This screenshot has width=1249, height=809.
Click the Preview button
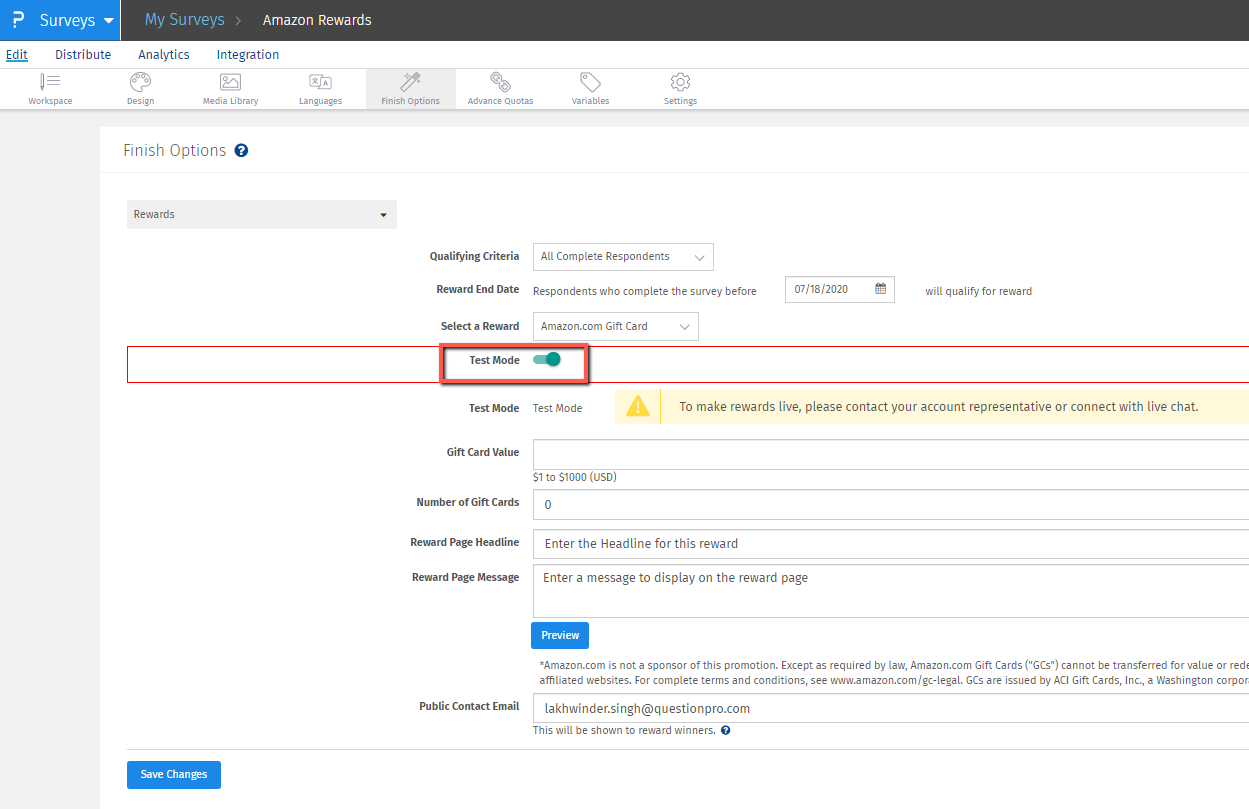[x=560, y=635]
